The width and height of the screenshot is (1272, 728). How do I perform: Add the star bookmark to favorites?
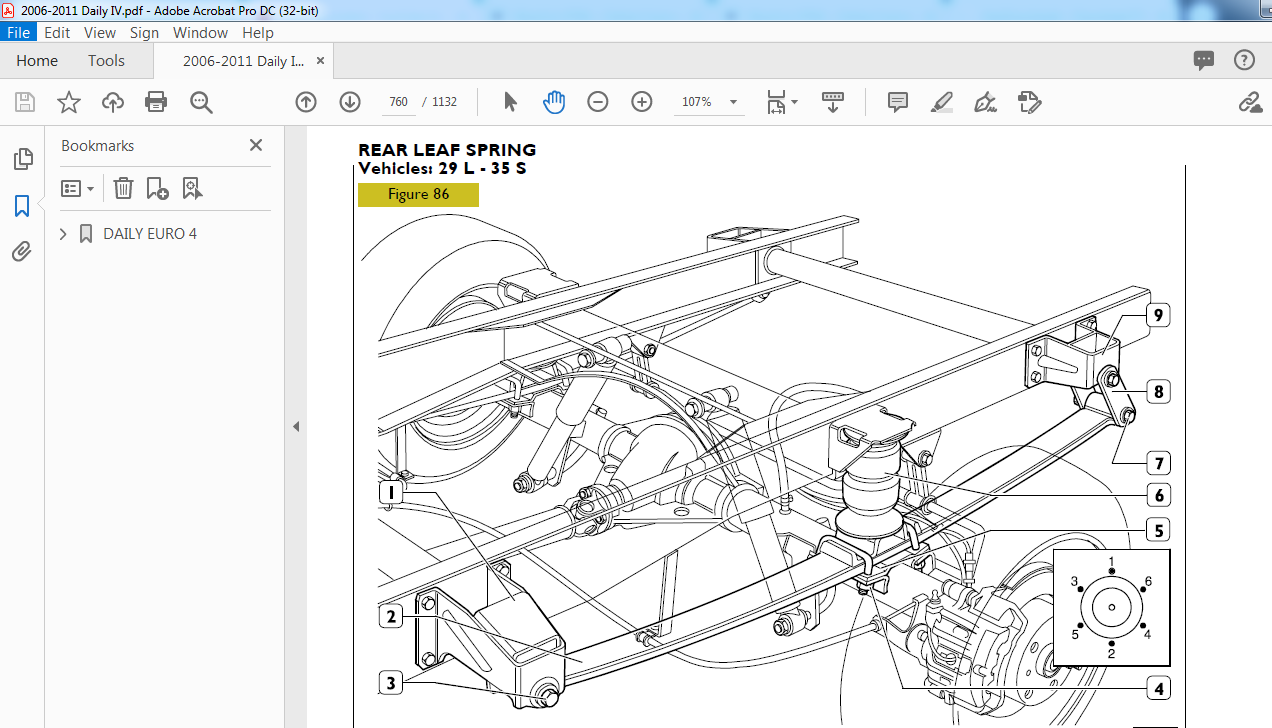69,102
